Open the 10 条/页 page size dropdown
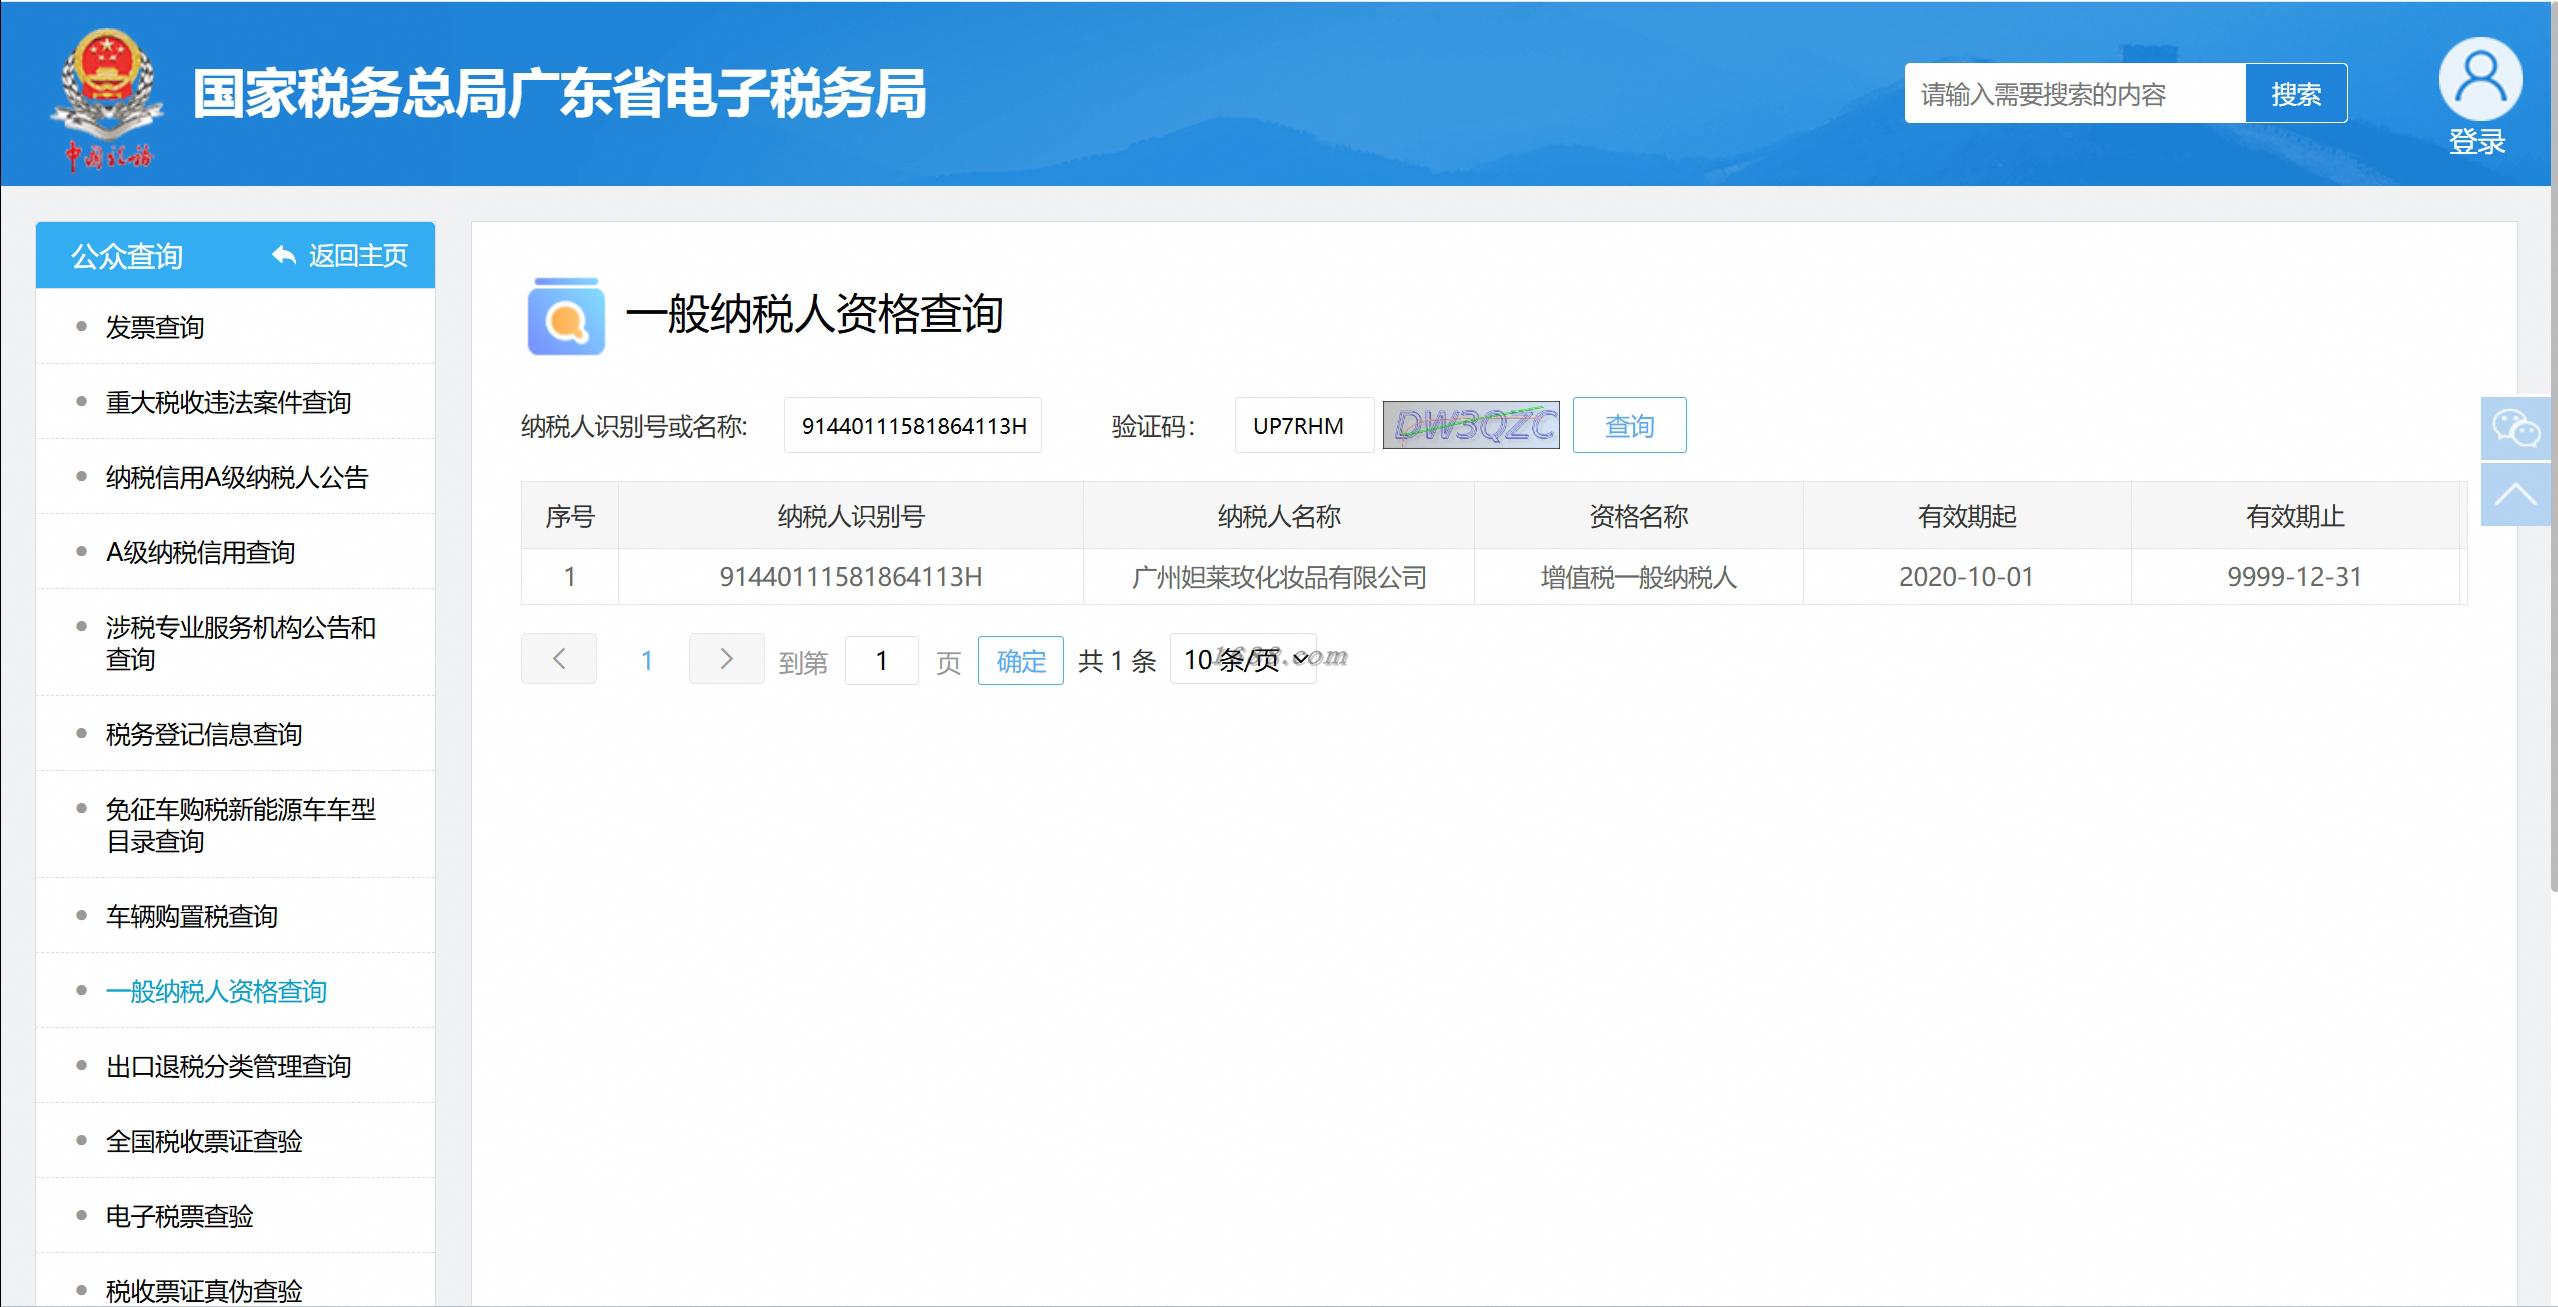 tap(1243, 660)
